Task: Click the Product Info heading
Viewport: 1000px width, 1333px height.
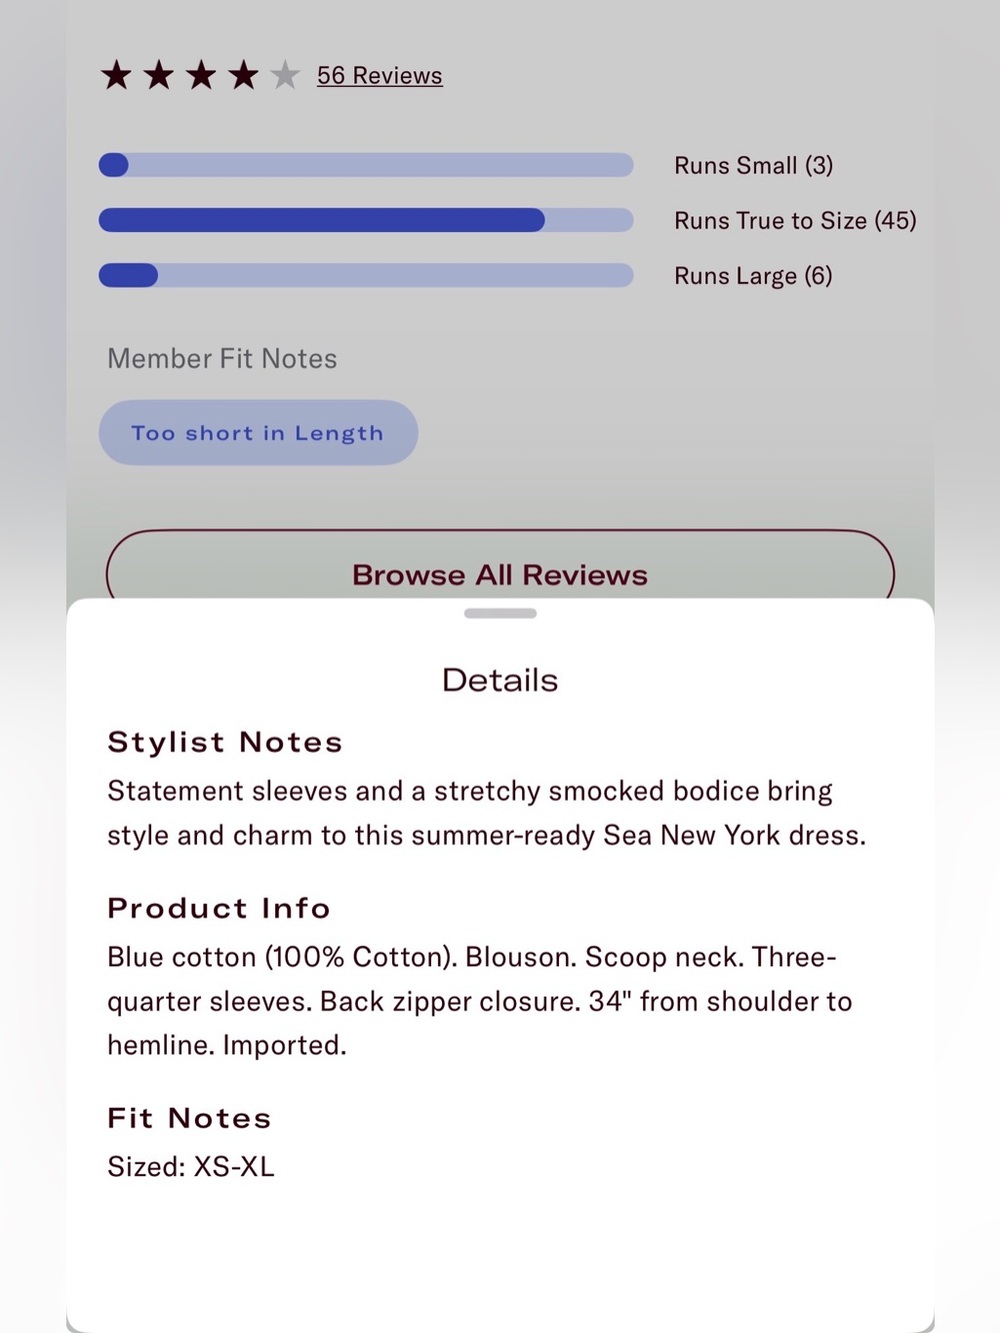Action: coord(219,908)
